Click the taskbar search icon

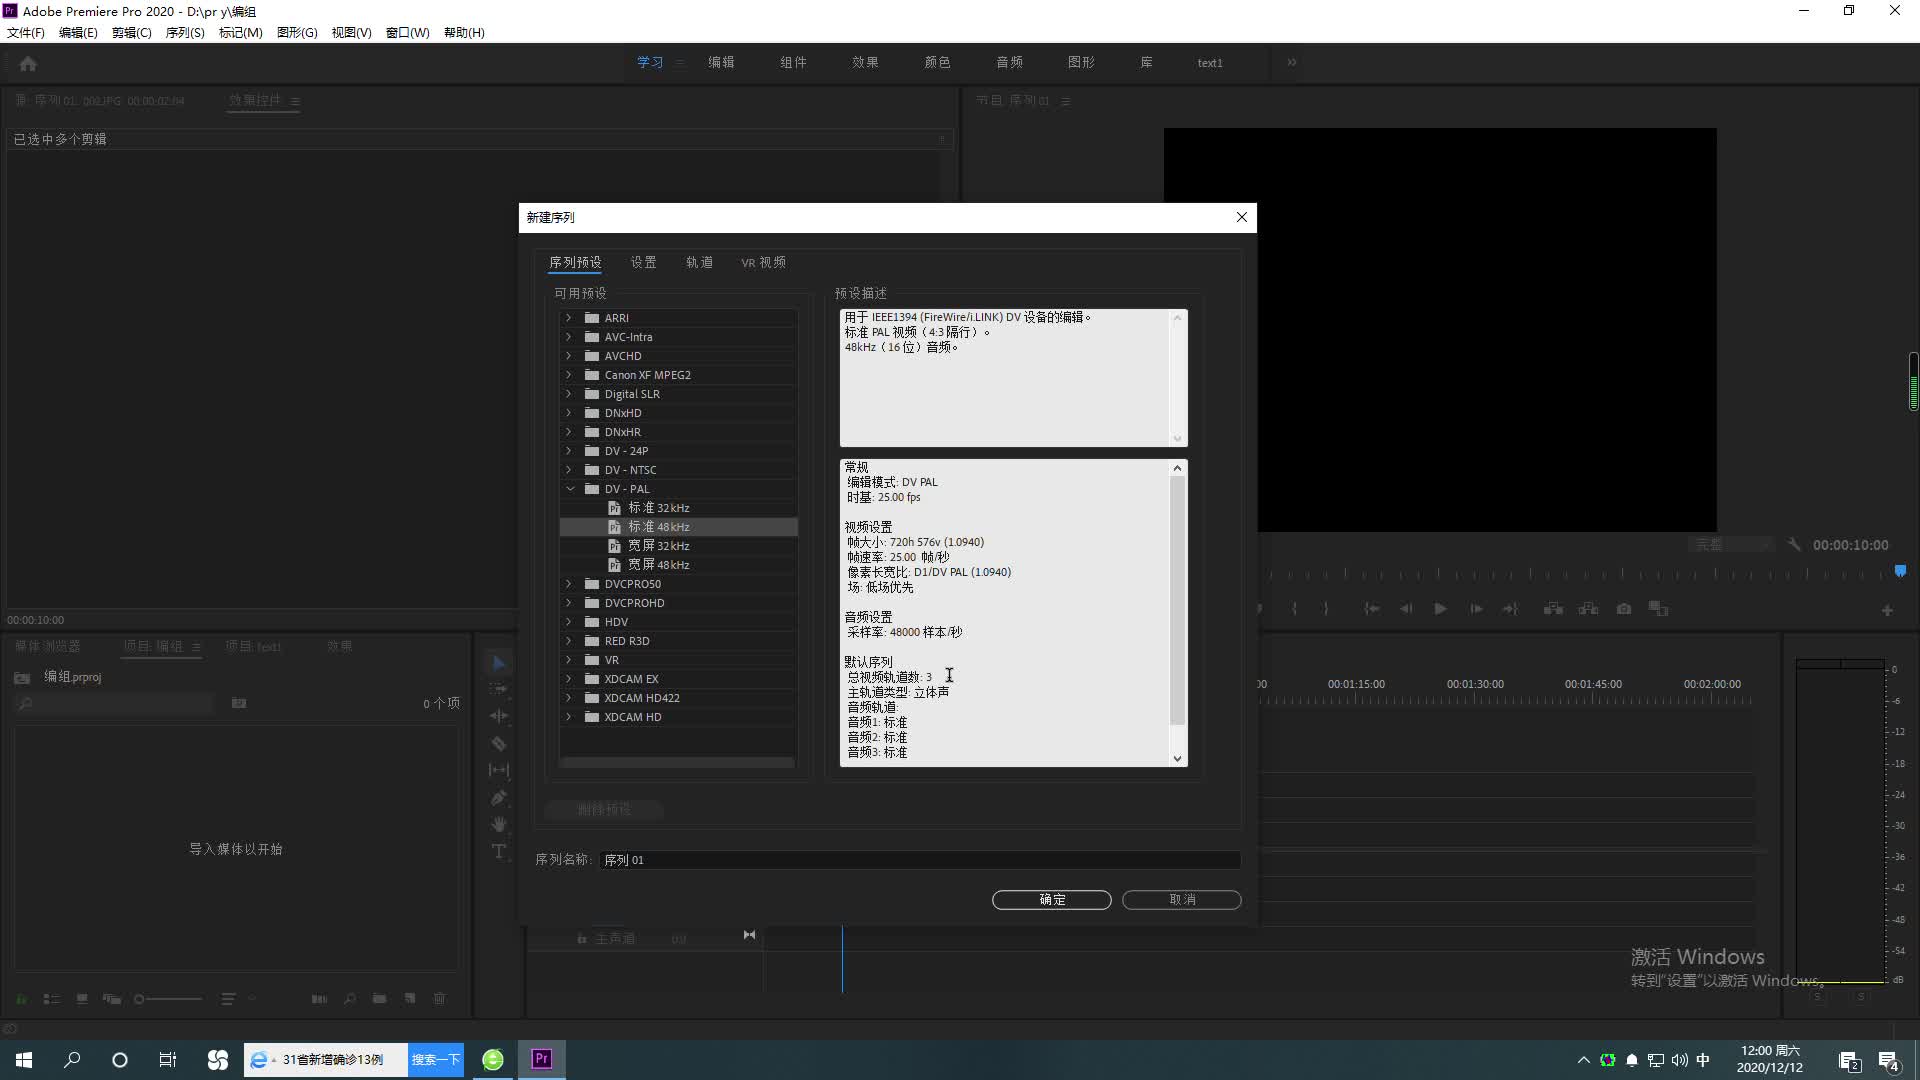point(72,1060)
